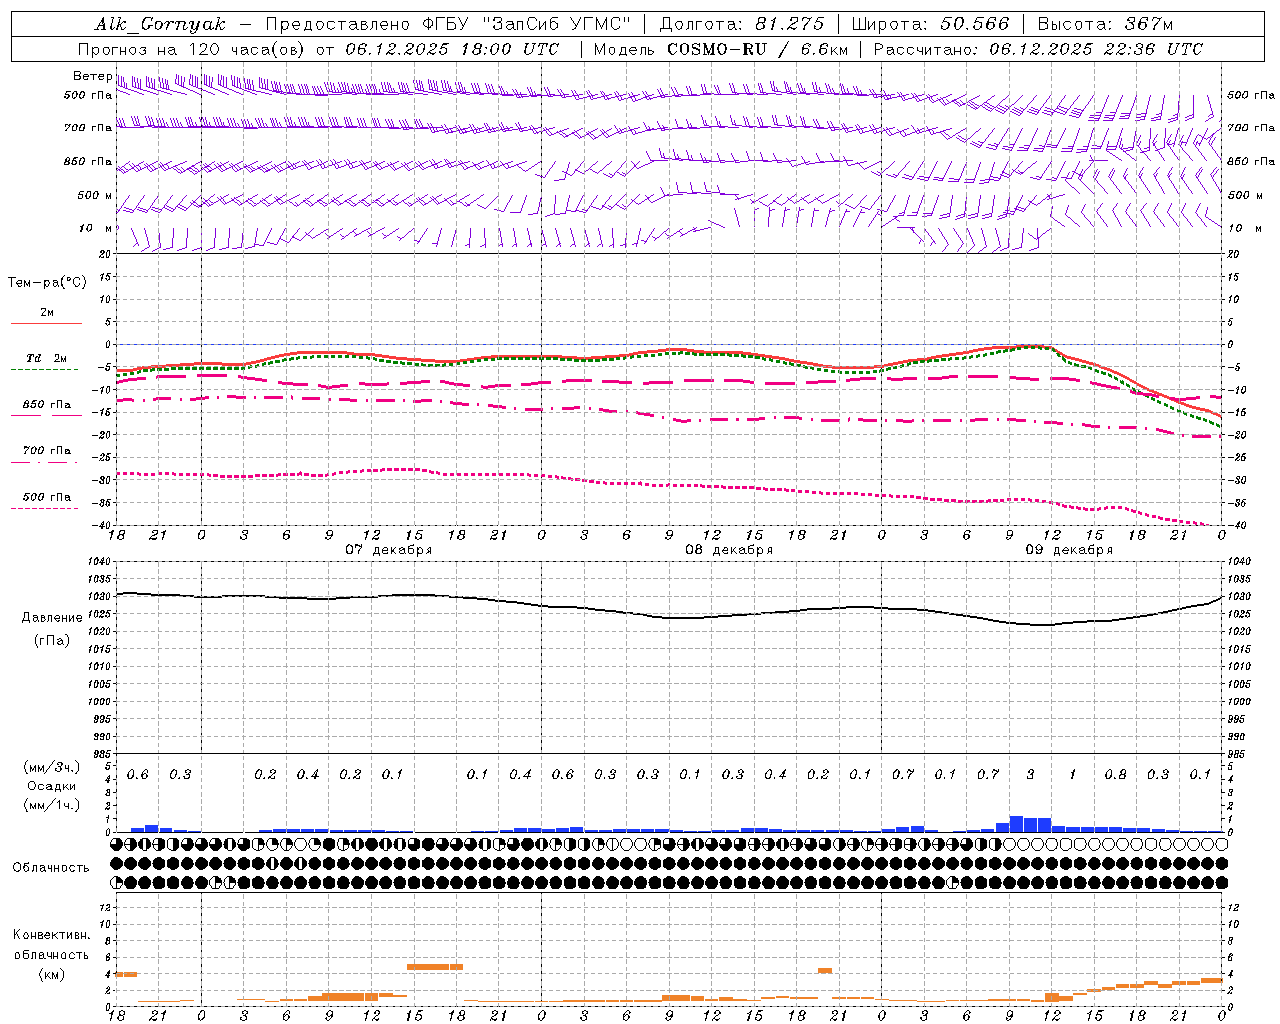
Task: Click the Ветер wind panel label
Action: 92,76
